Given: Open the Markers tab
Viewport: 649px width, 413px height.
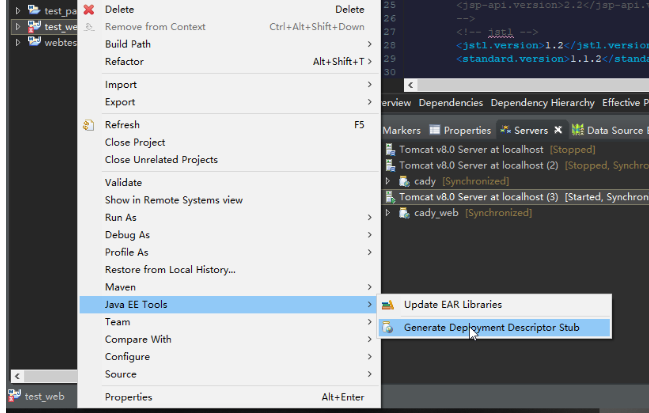Looking at the screenshot, I should (x=401, y=130).
